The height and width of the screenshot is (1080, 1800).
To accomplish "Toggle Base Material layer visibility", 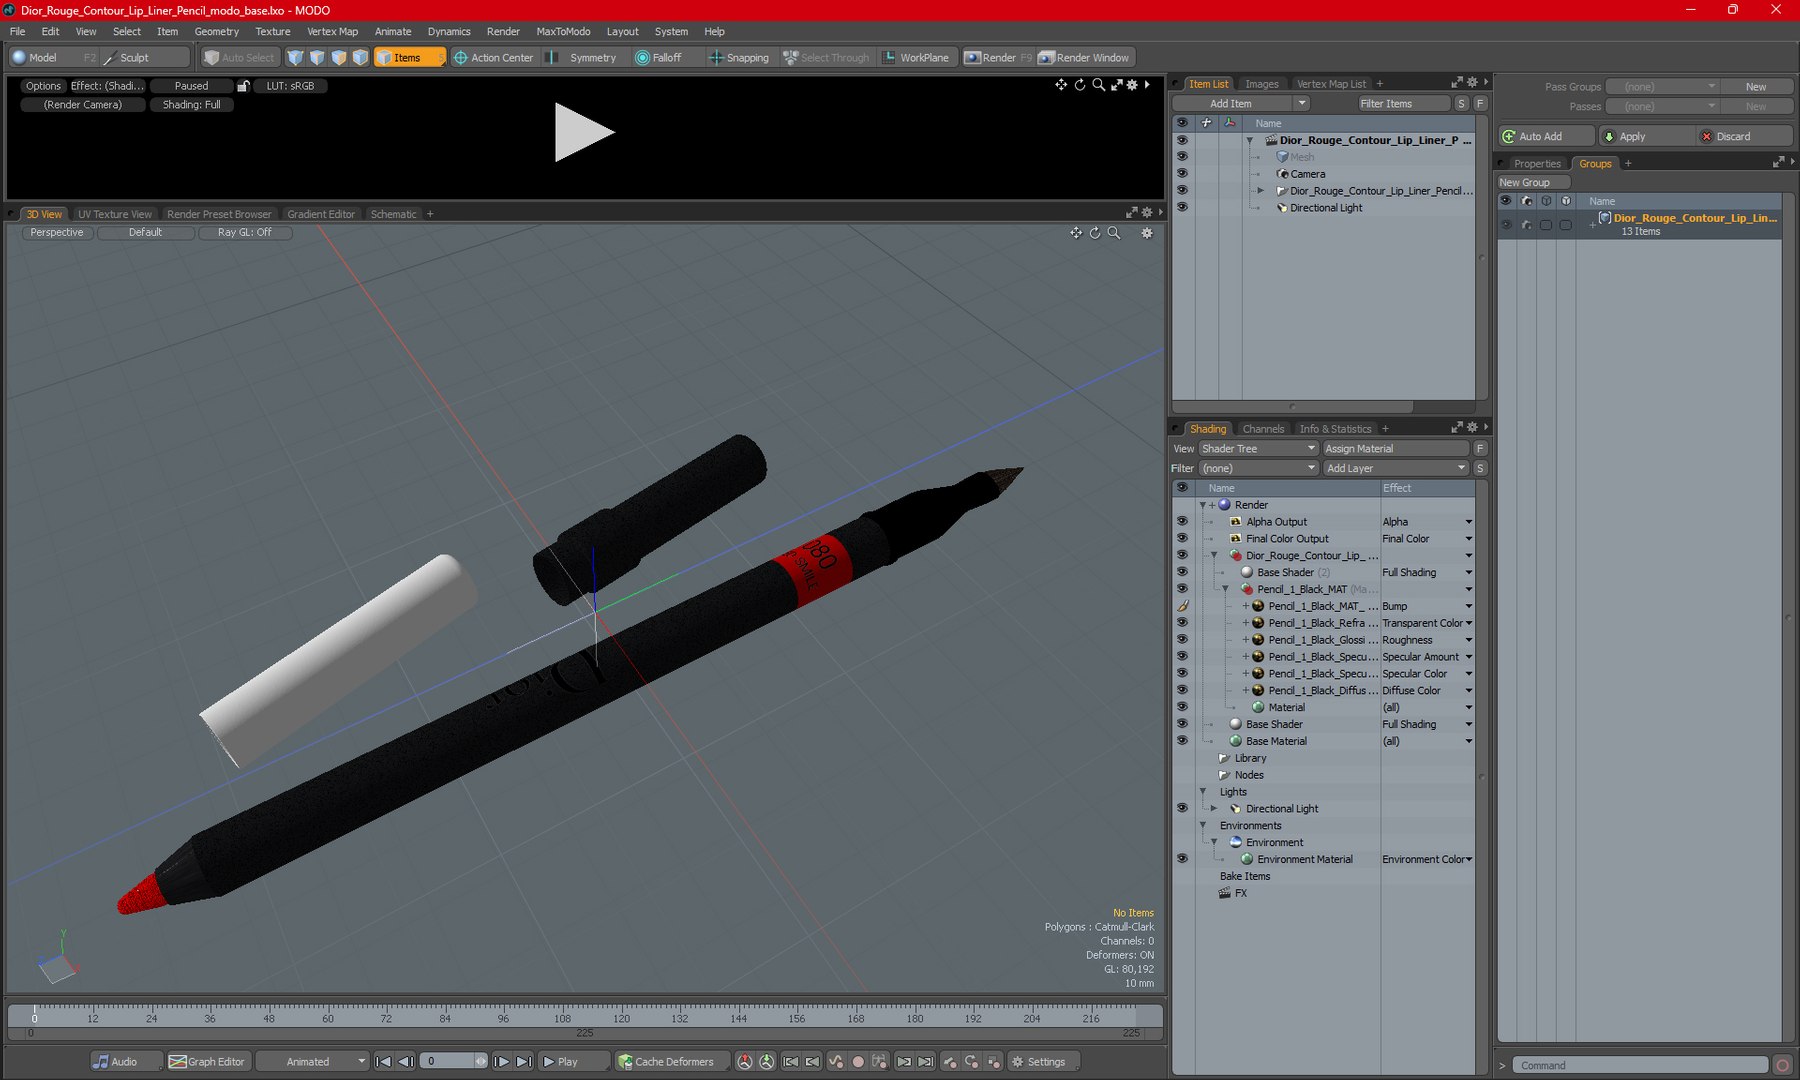I will click(1182, 742).
